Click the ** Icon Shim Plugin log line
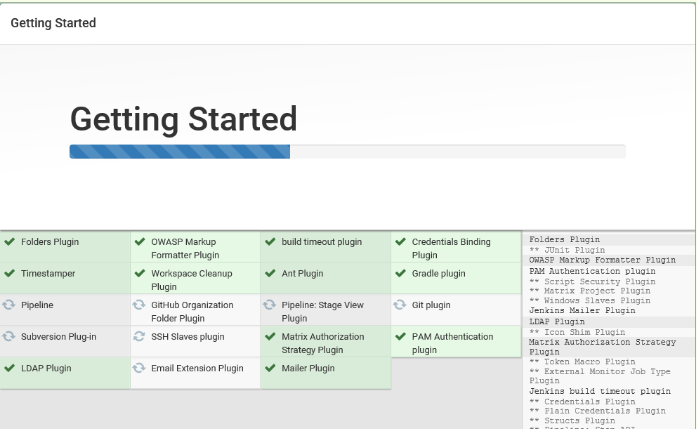The height and width of the screenshot is (429, 697). point(577,332)
